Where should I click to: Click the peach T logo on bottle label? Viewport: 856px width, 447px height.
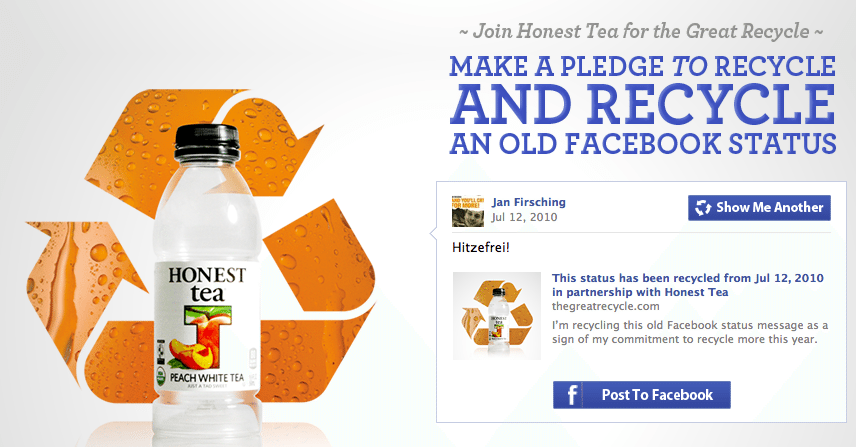tap(201, 336)
